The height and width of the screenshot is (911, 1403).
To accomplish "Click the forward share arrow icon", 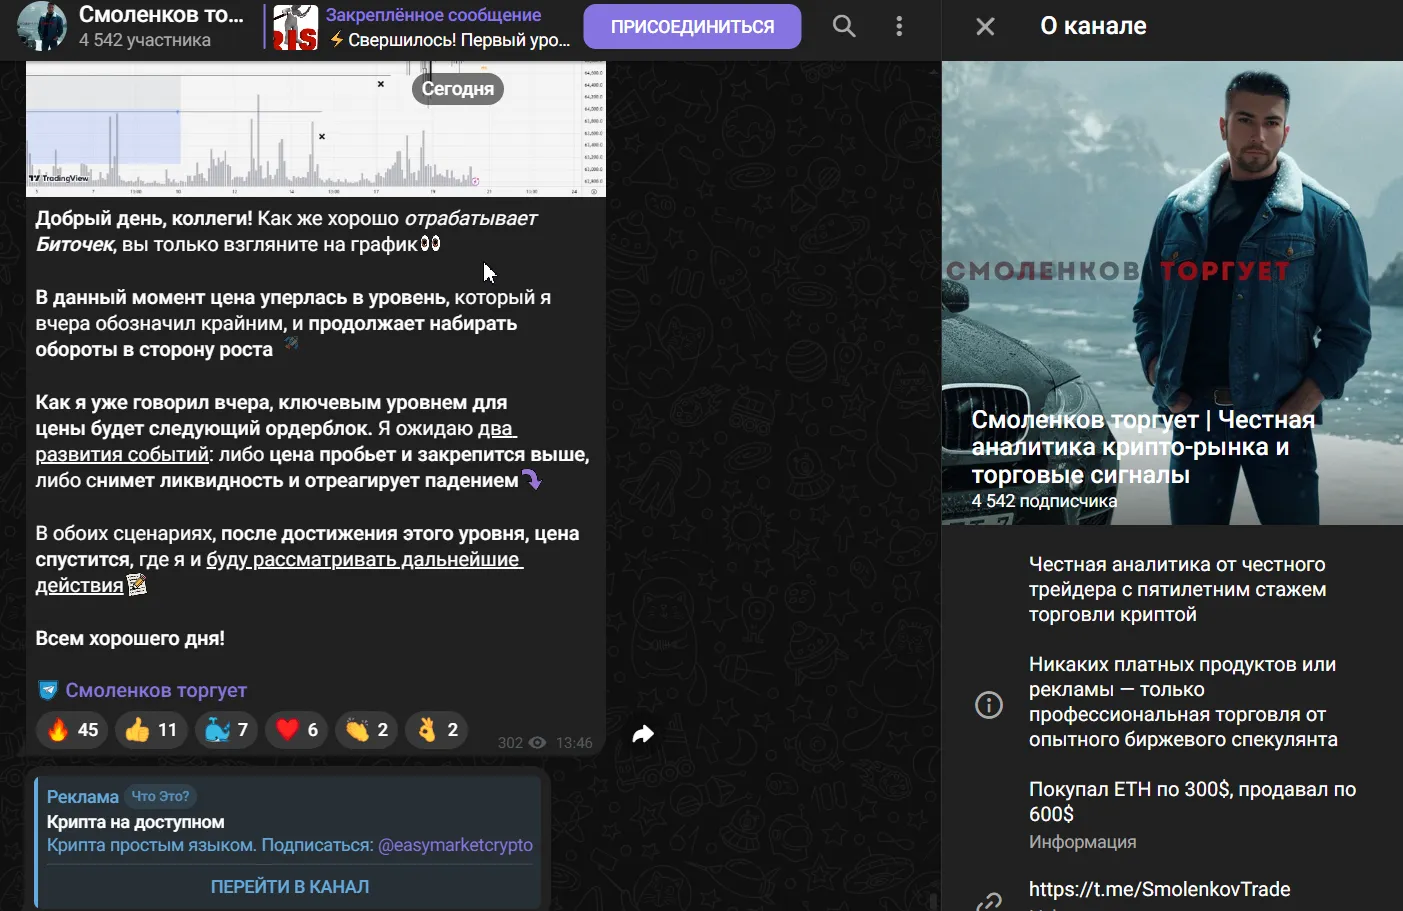I will 643,734.
